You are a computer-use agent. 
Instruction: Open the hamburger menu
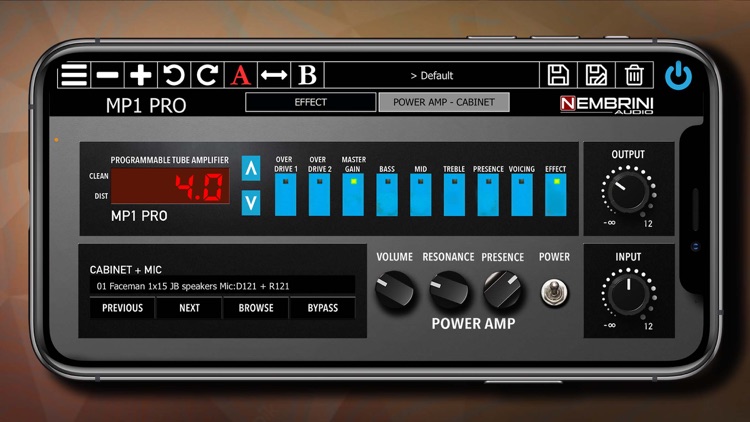tap(74, 75)
